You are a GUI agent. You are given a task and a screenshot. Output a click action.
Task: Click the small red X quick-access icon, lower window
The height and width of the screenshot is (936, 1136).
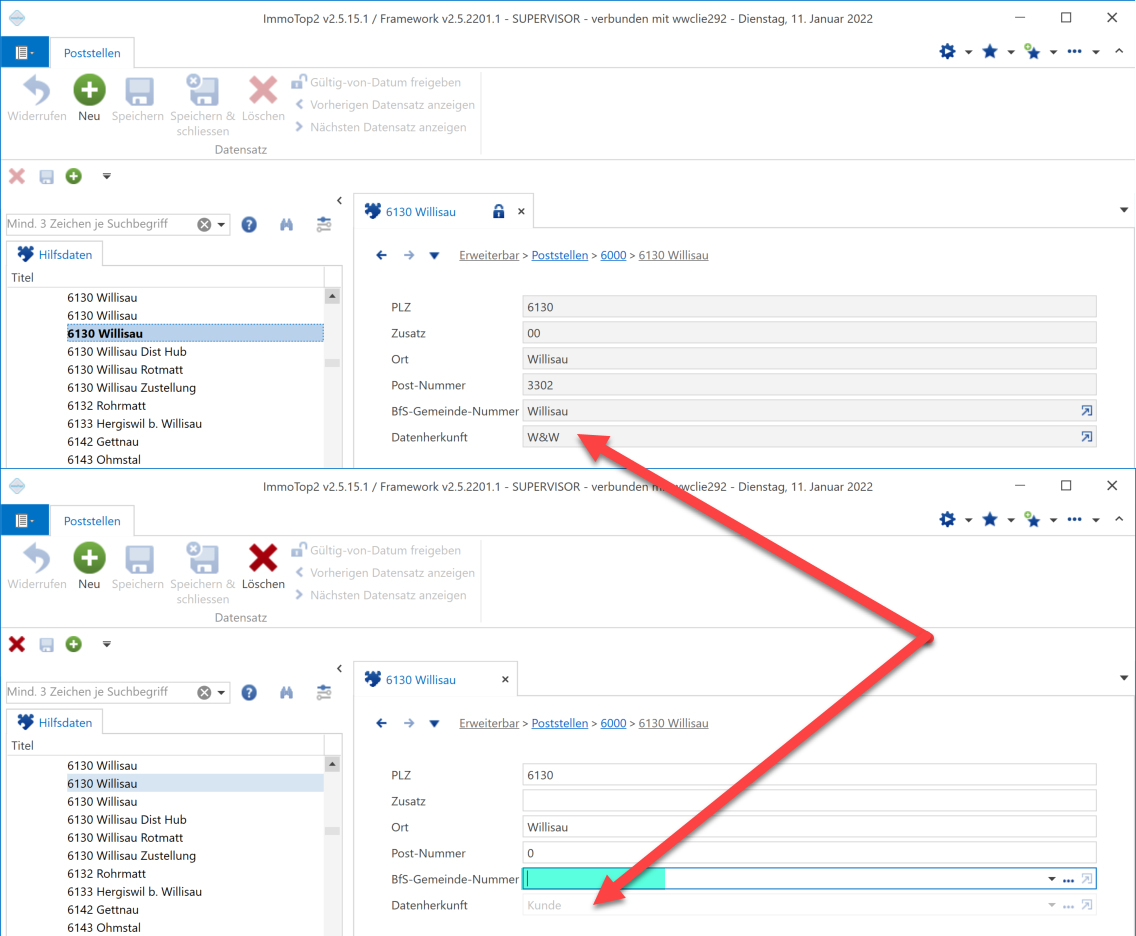17,644
